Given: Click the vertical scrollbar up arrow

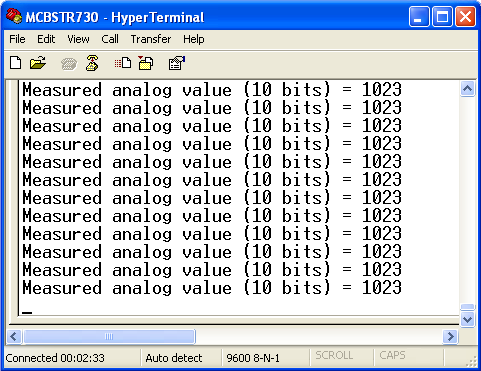Looking at the screenshot, I should click(467, 88).
